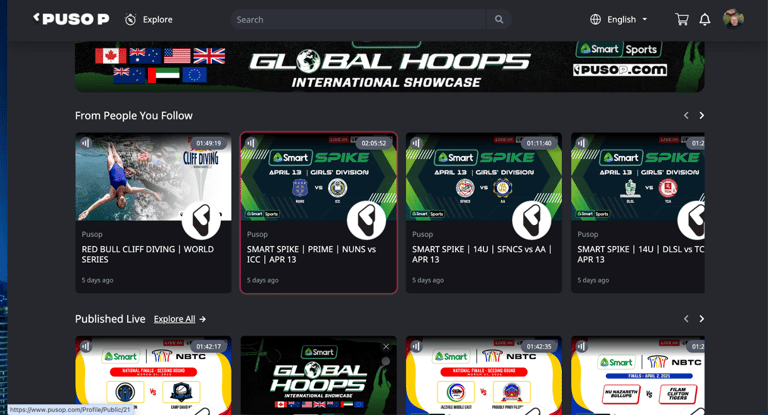Open Global Hoops card in Published Live
This screenshot has width=768, height=415.
[318, 375]
